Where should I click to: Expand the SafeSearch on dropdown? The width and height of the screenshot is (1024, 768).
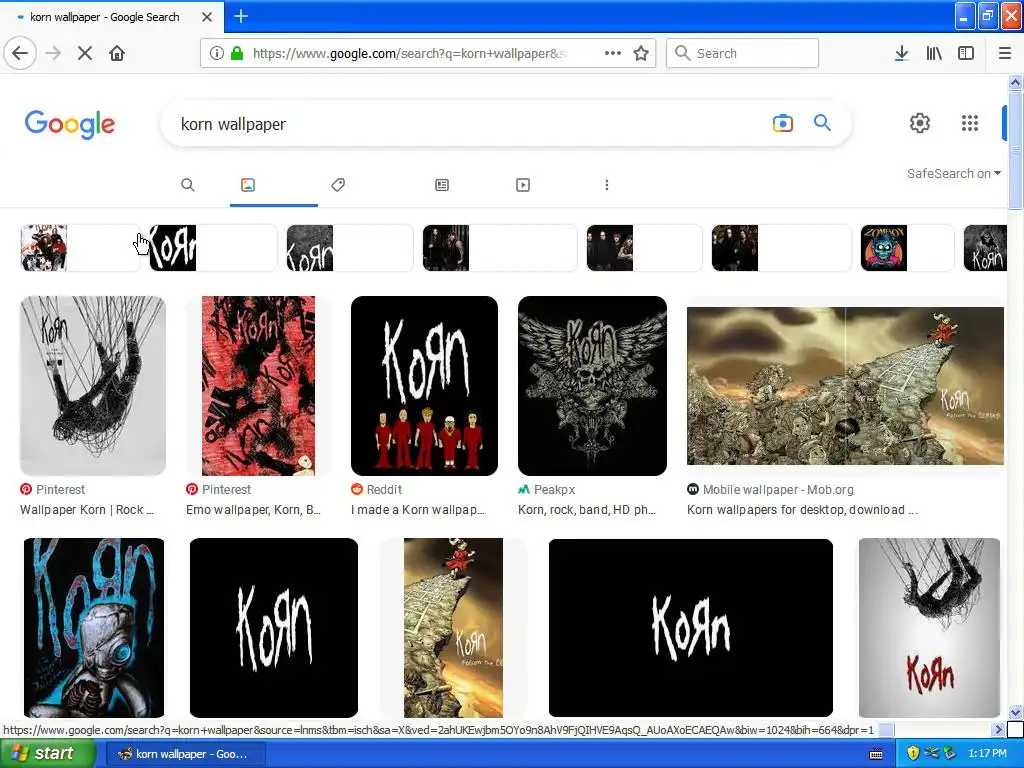click(953, 173)
